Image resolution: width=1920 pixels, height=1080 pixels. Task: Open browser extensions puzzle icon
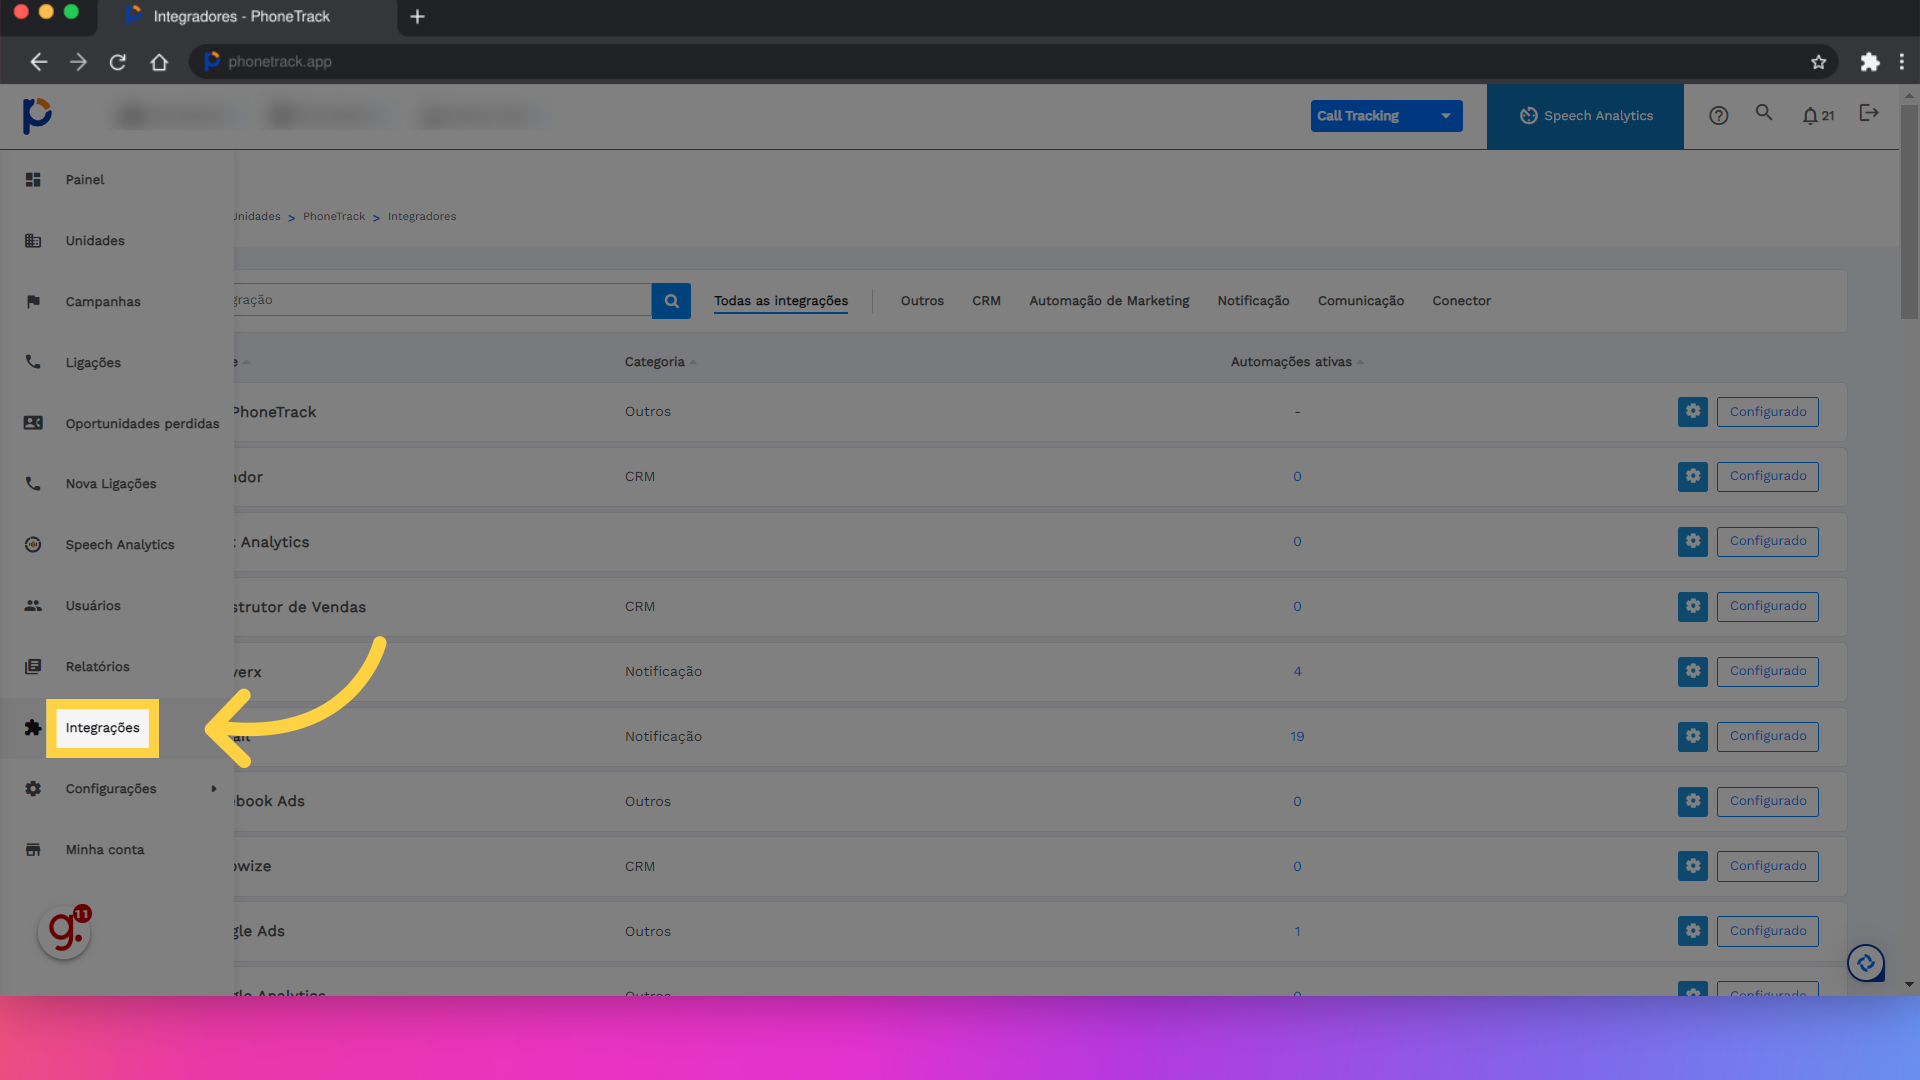[x=1870, y=62]
